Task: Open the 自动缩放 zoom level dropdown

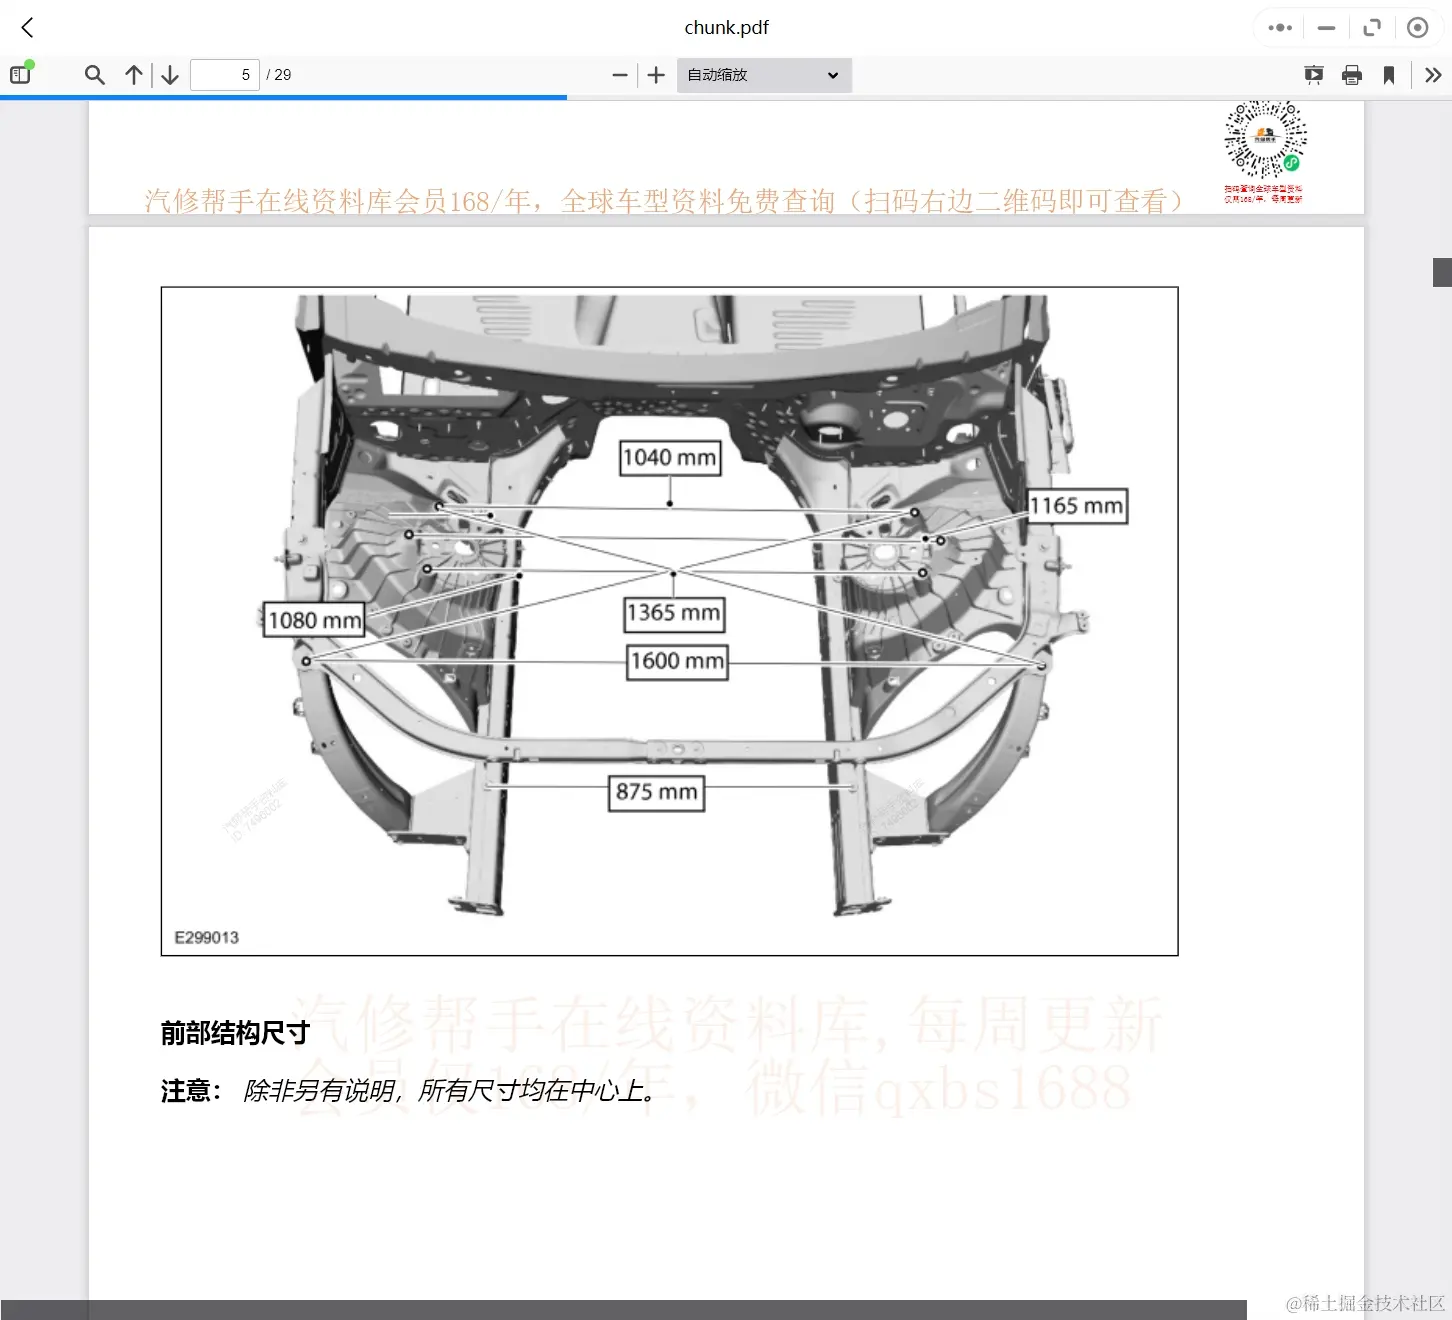Action: pos(763,74)
